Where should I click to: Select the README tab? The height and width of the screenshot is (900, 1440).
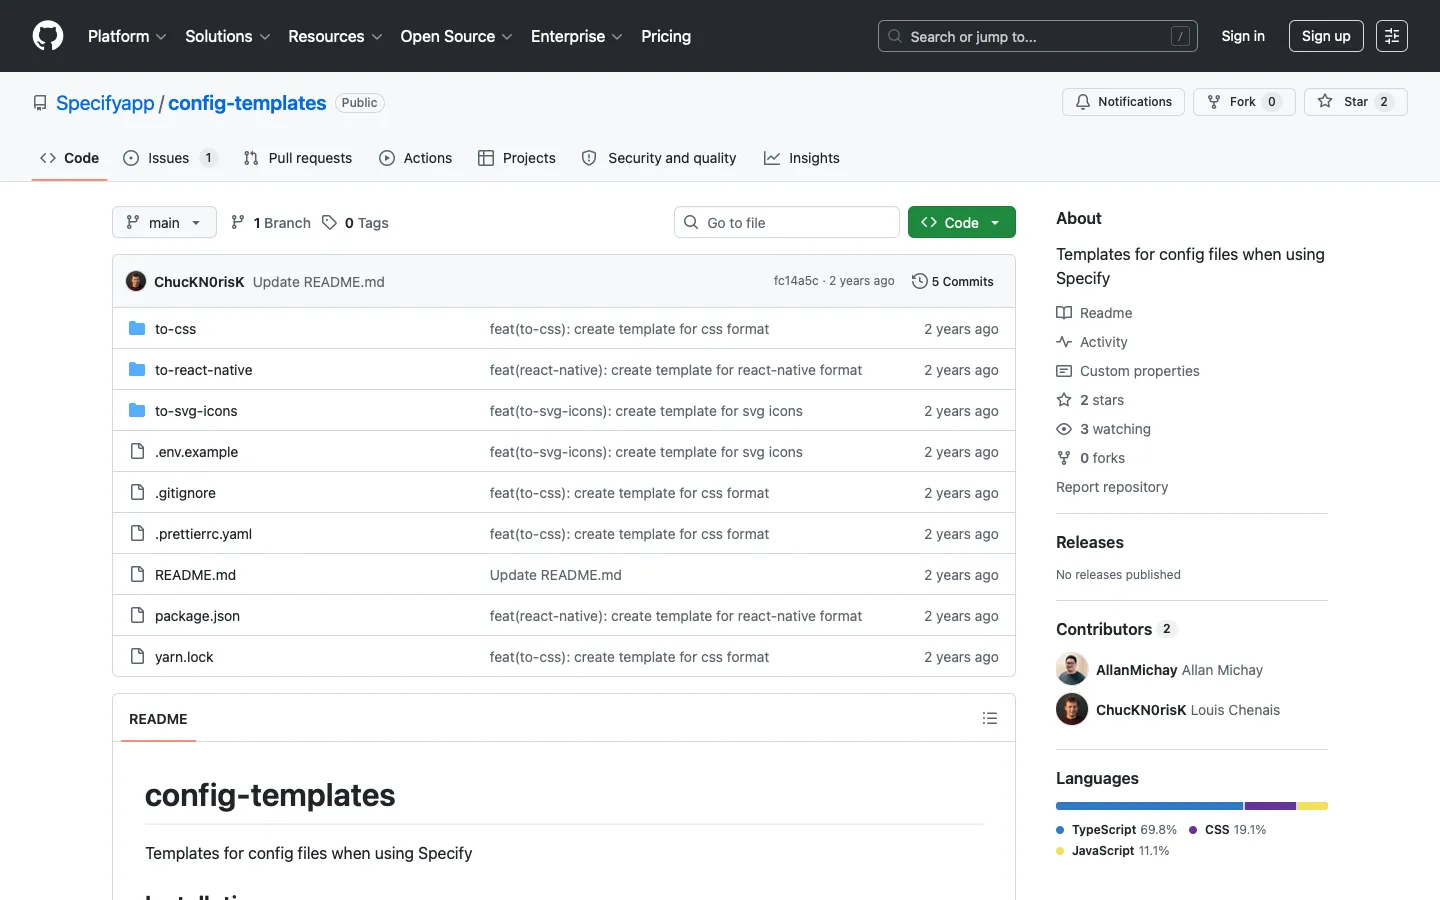(158, 719)
